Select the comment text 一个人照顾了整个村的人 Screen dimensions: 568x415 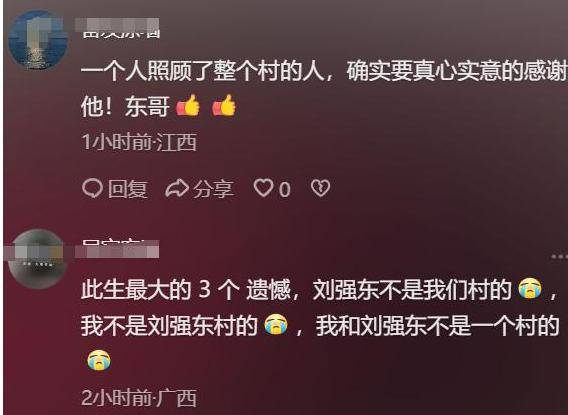click(202, 71)
